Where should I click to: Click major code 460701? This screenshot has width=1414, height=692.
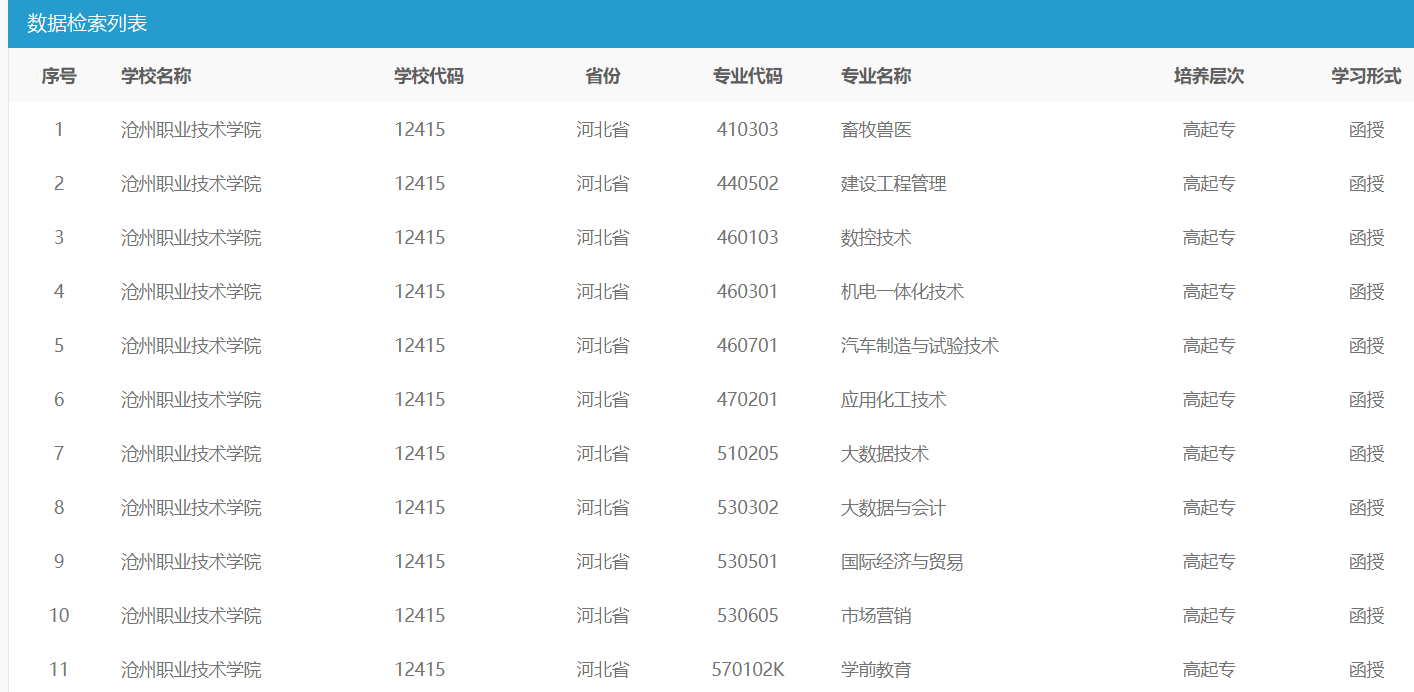(747, 346)
